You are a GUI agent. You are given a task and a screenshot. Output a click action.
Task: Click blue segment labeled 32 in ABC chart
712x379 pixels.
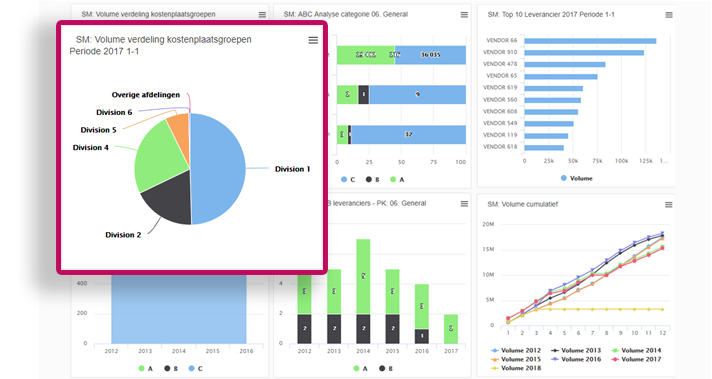(x=409, y=134)
